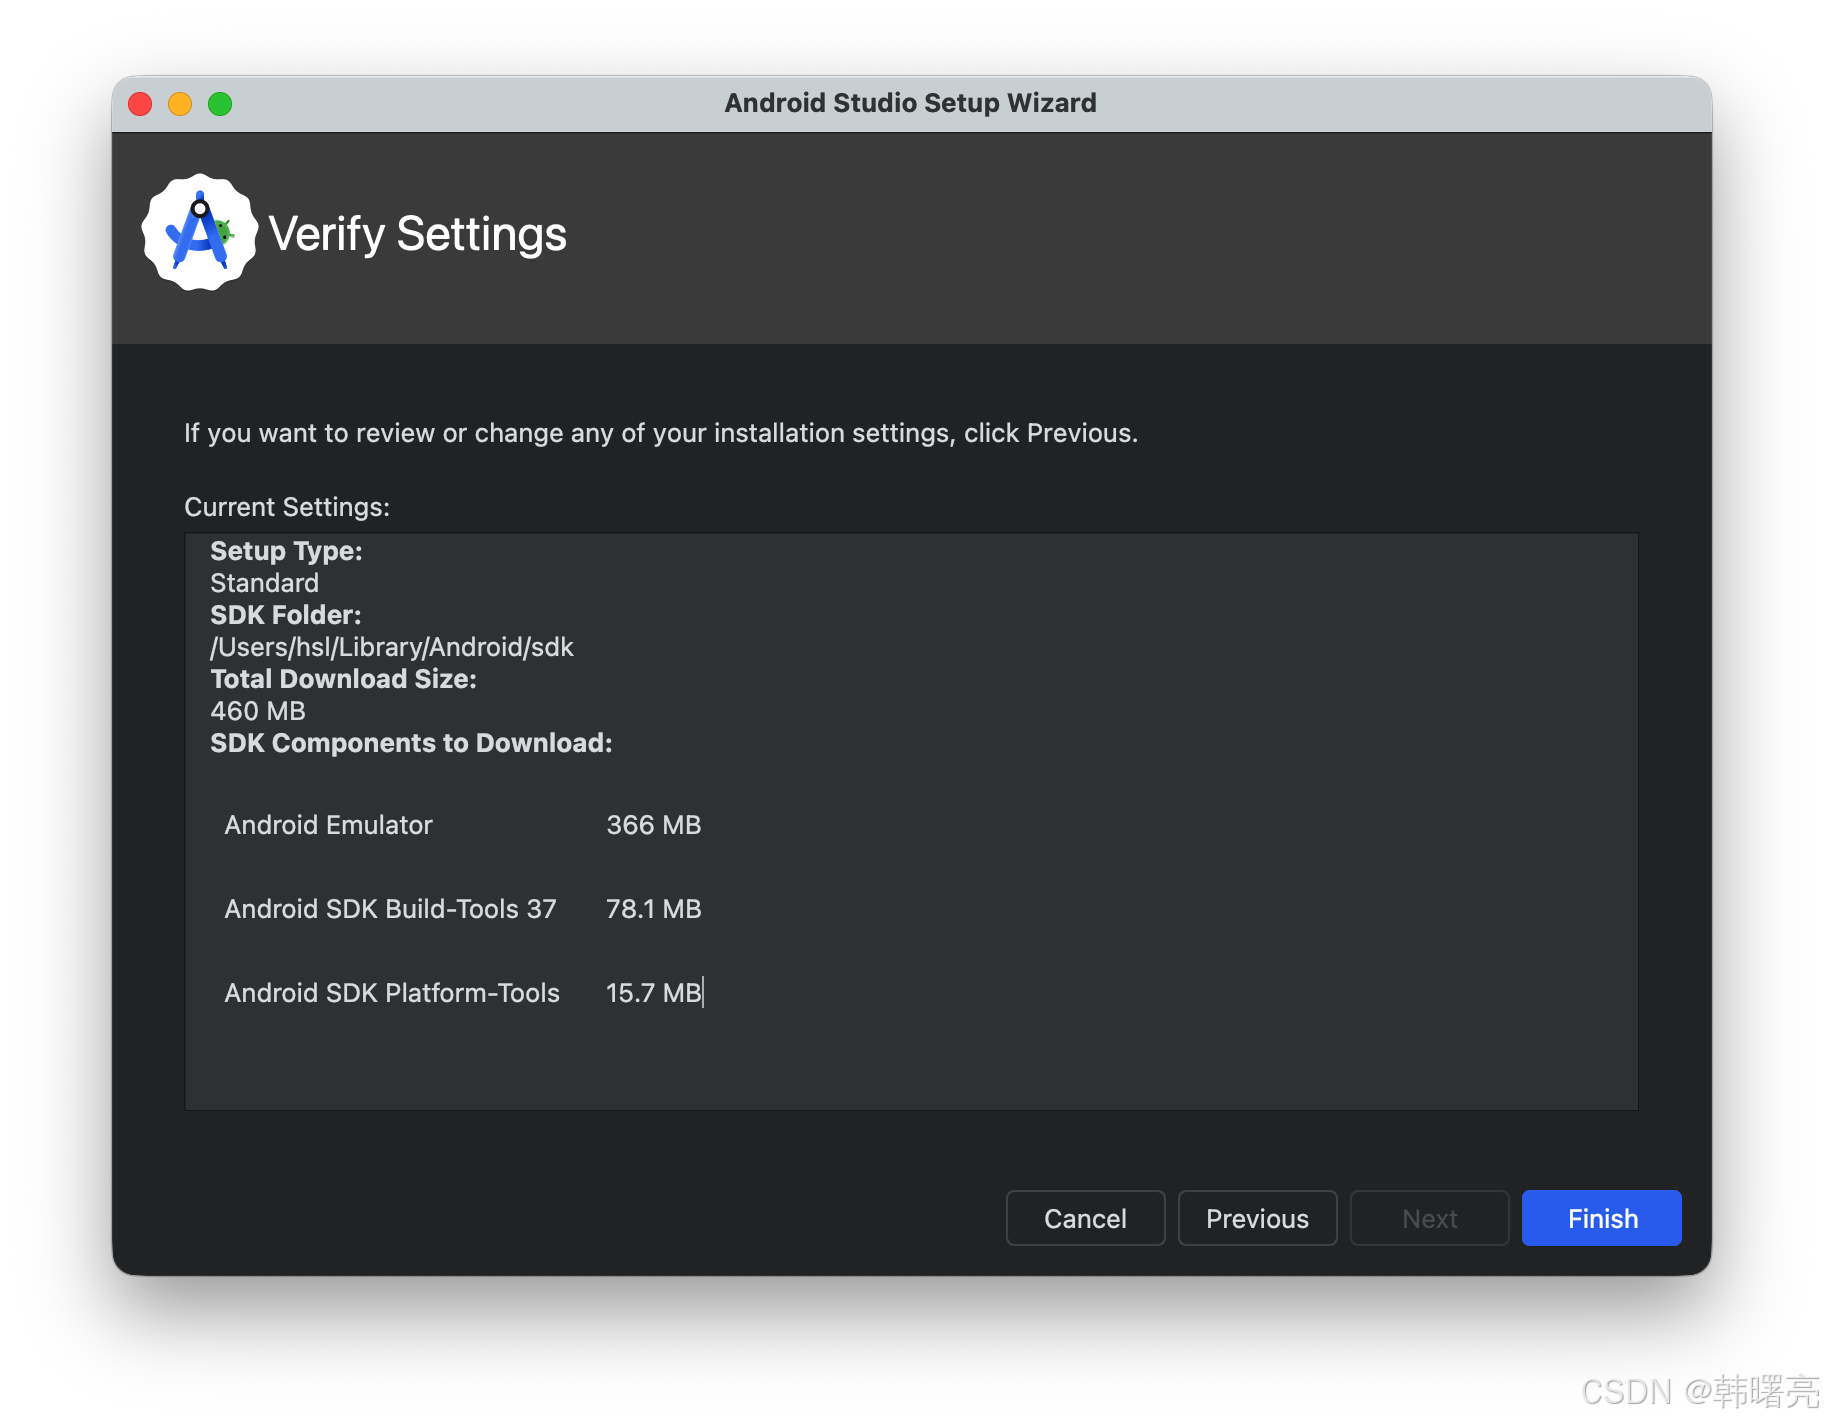Click the SDK Components to Download heading

point(411,743)
